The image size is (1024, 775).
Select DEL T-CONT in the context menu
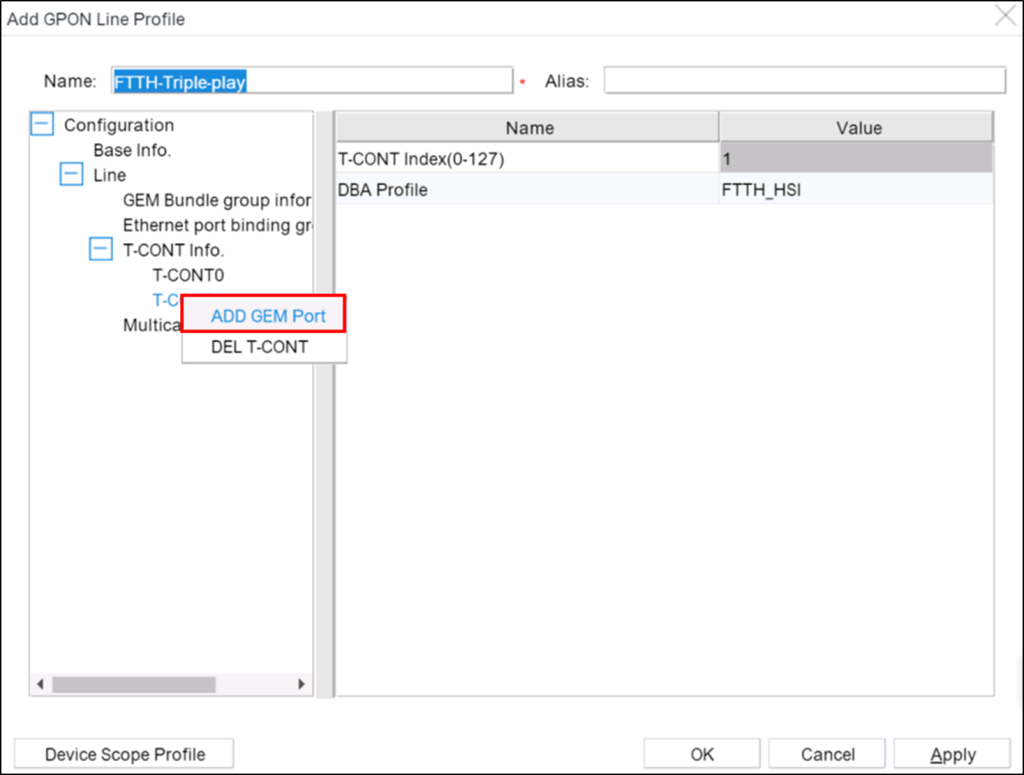point(263,347)
